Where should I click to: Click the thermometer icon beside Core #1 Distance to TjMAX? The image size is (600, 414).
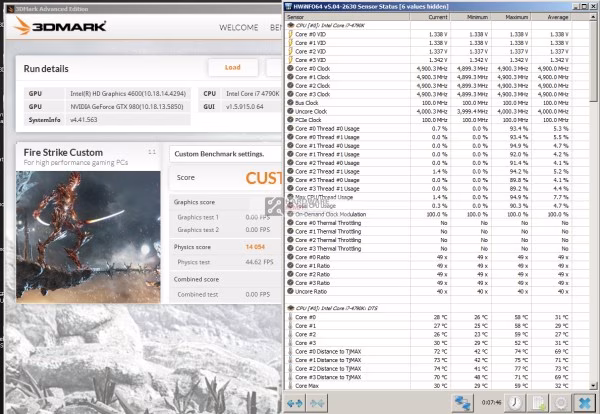[290, 360]
